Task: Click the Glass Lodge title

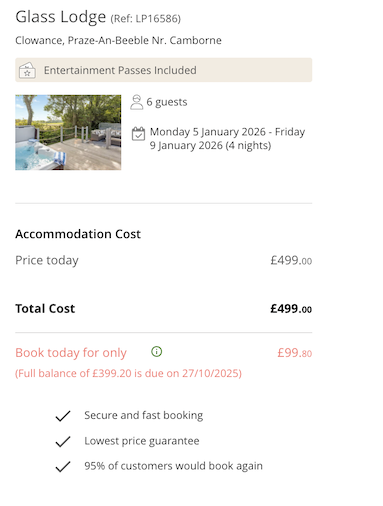Action: [61, 17]
